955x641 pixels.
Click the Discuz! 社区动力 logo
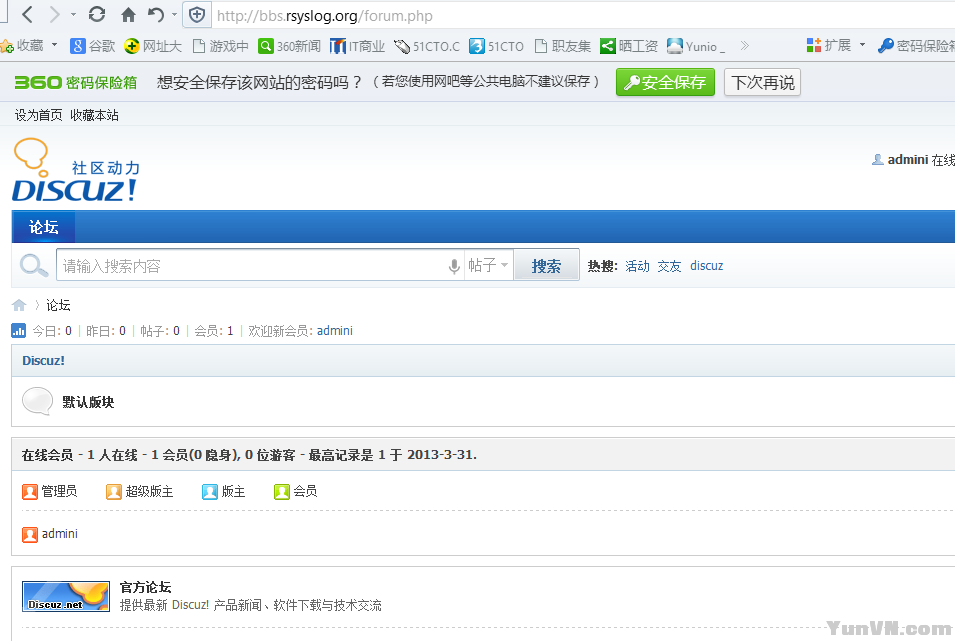coord(76,170)
